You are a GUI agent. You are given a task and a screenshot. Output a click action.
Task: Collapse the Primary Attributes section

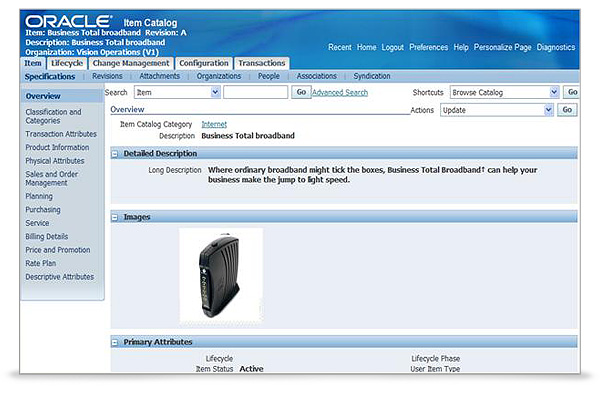(x=114, y=343)
